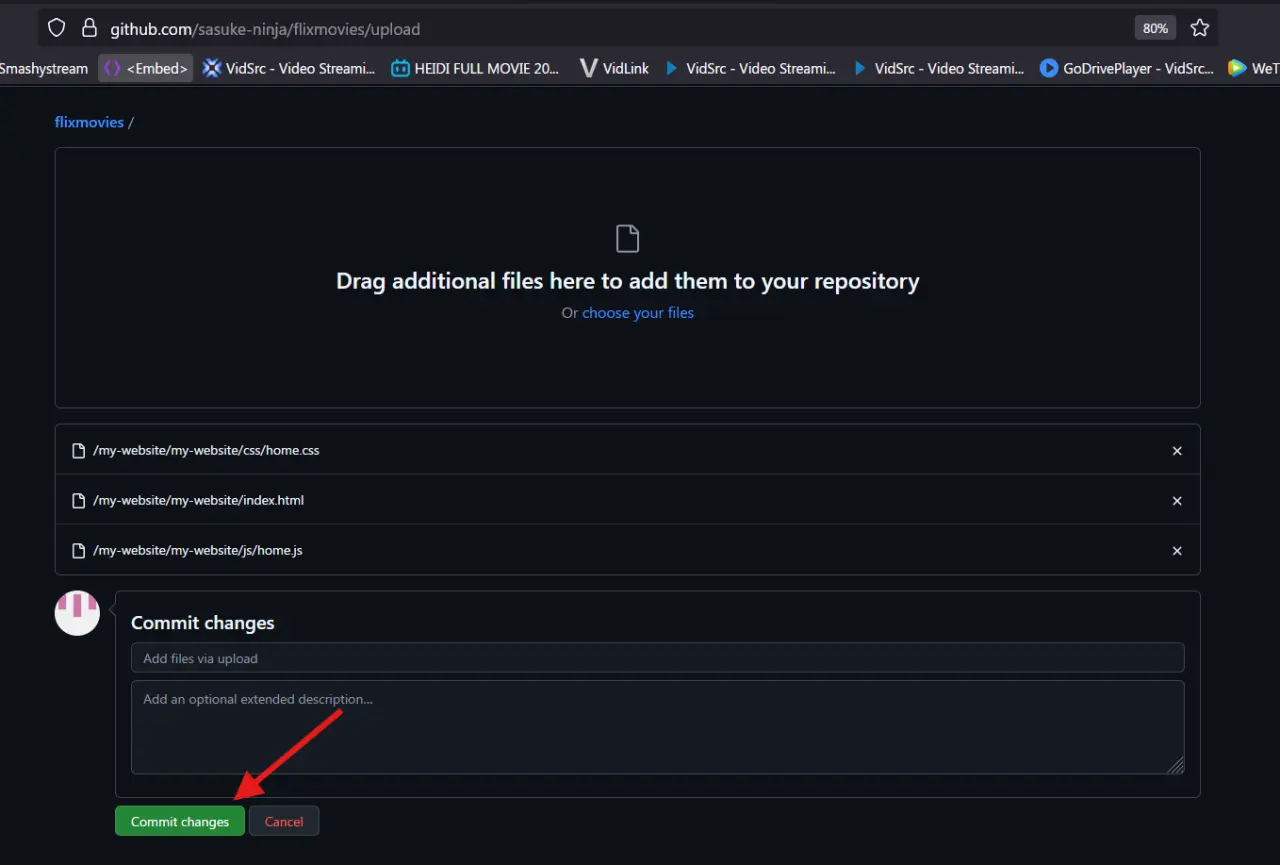Screen dimensions: 1280x865
Task: Open the Smashystream bookmark
Action: (x=44, y=68)
